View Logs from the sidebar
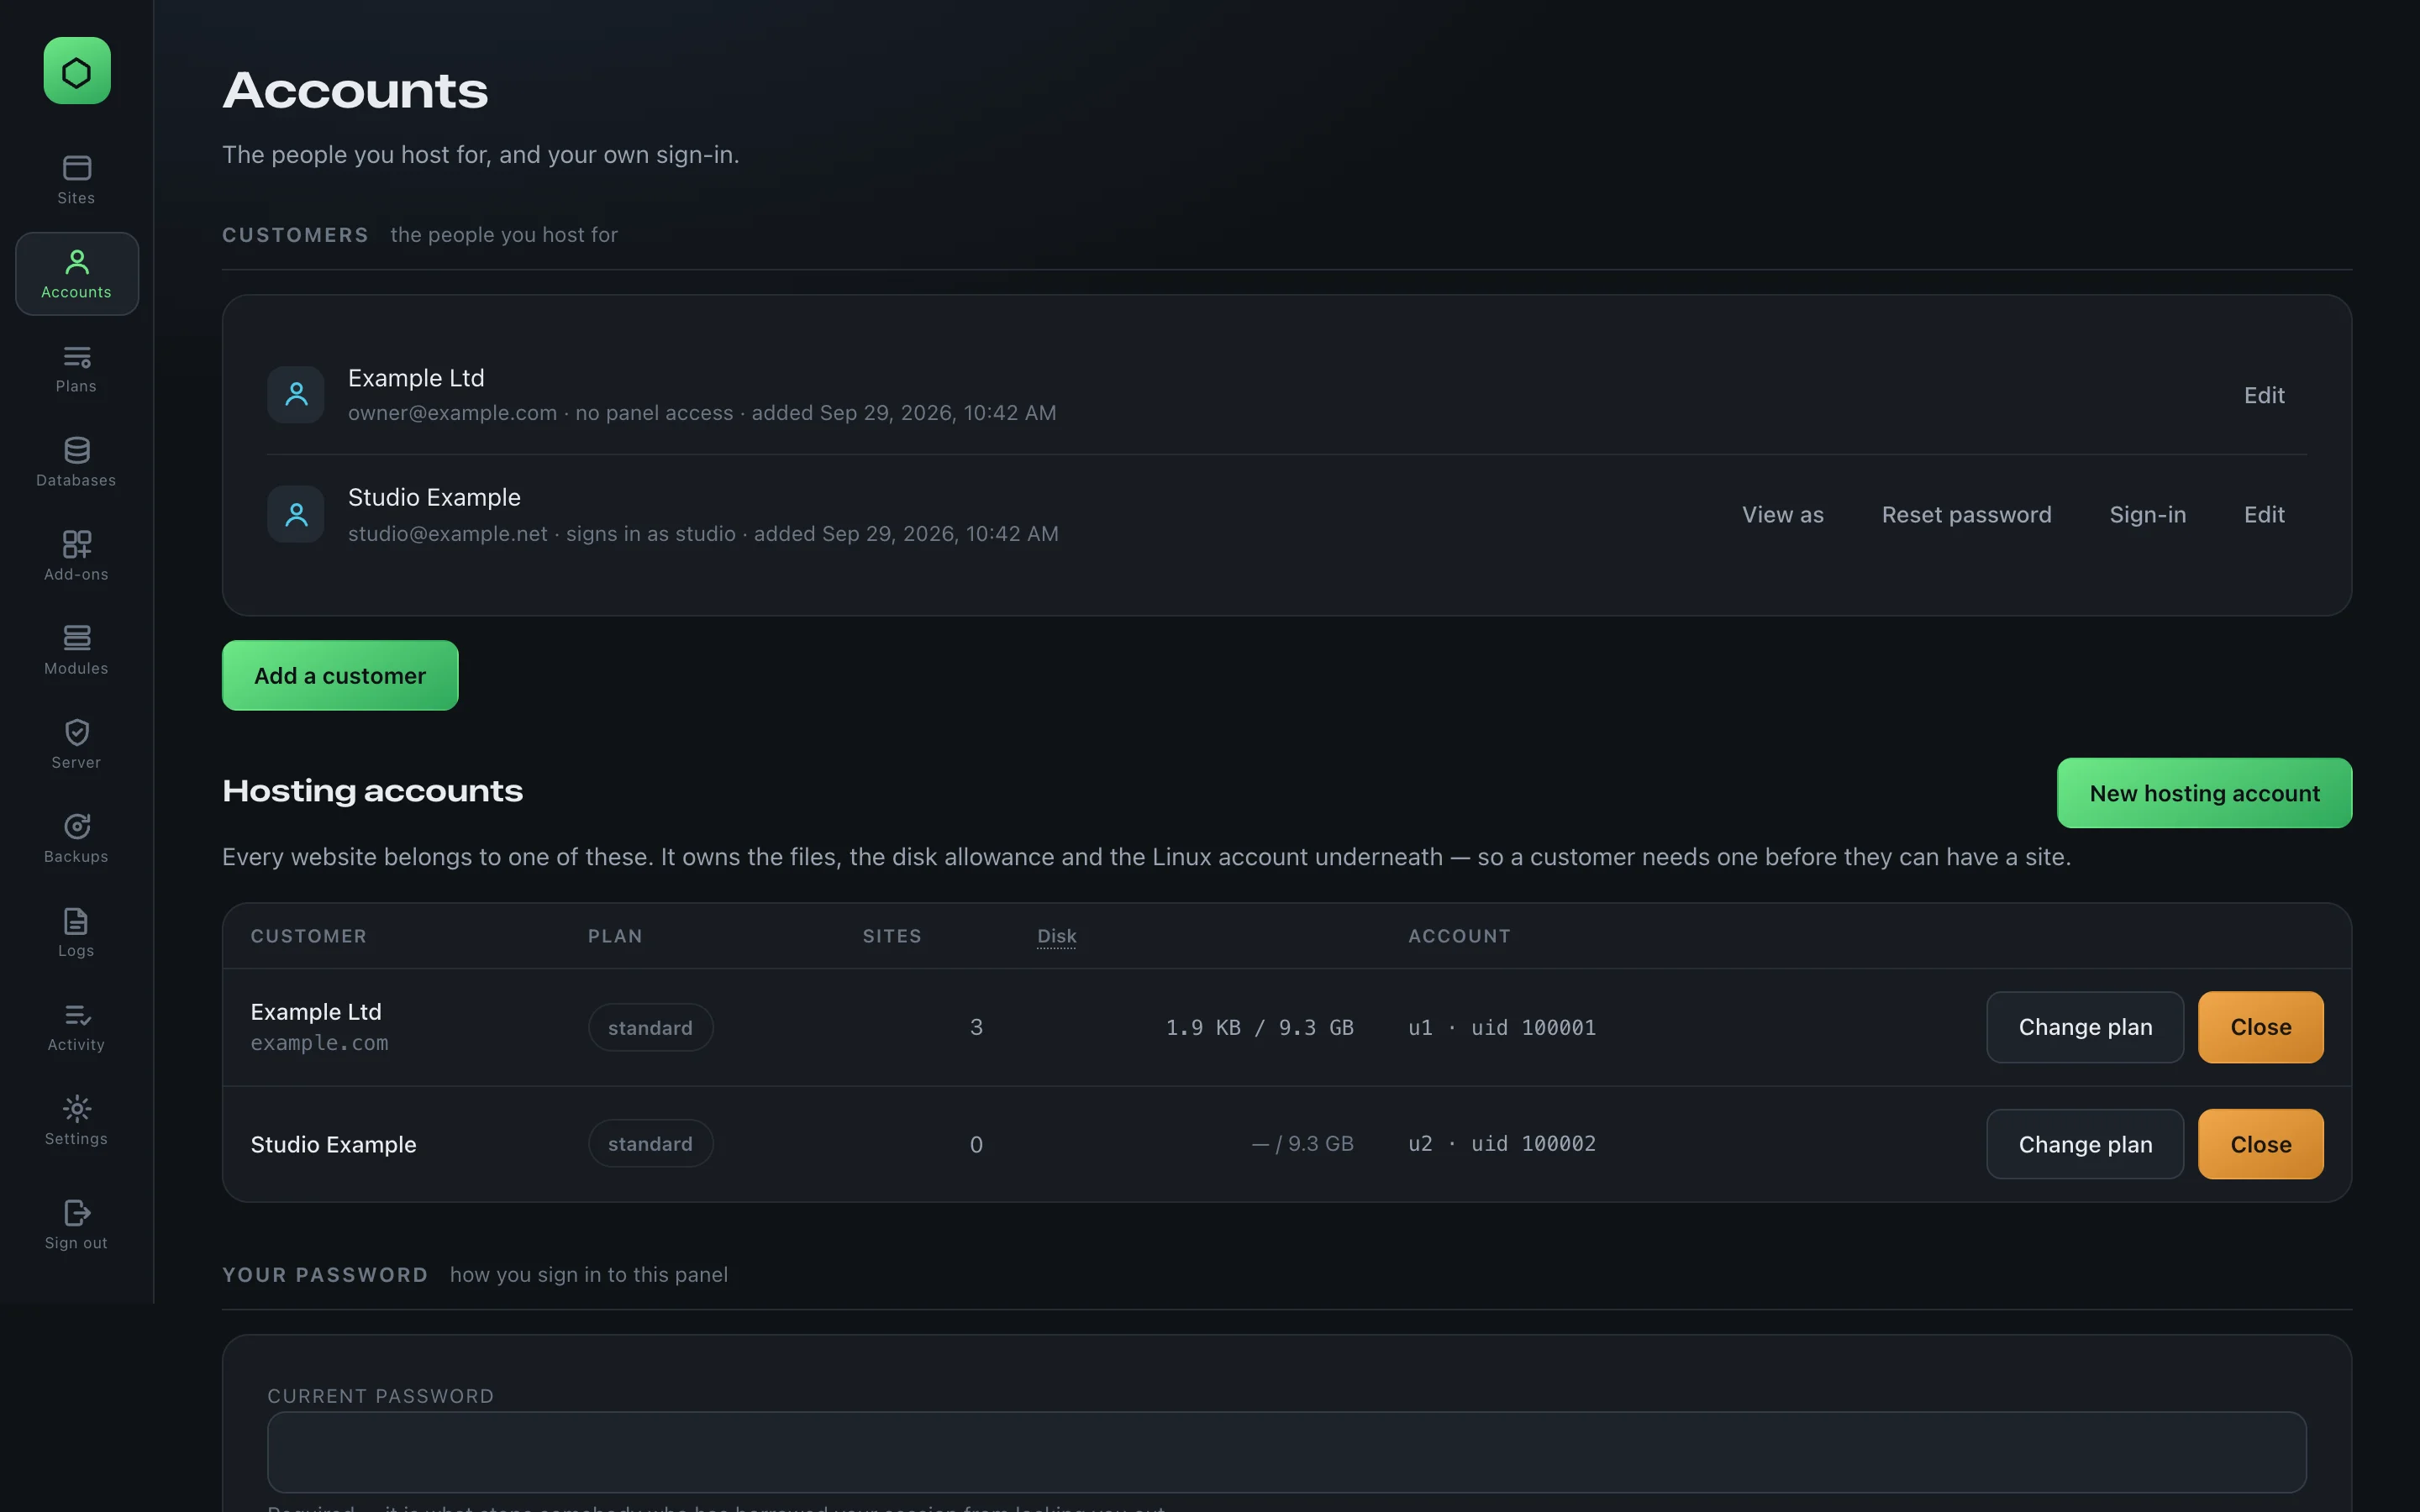Screen dimensions: 2420x1512 click(x=77, y=932)
